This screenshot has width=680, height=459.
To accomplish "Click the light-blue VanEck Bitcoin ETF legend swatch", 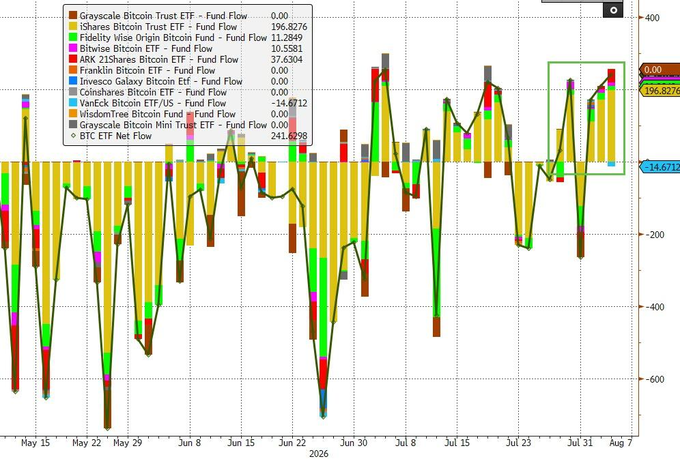I will tap(73, 103).
